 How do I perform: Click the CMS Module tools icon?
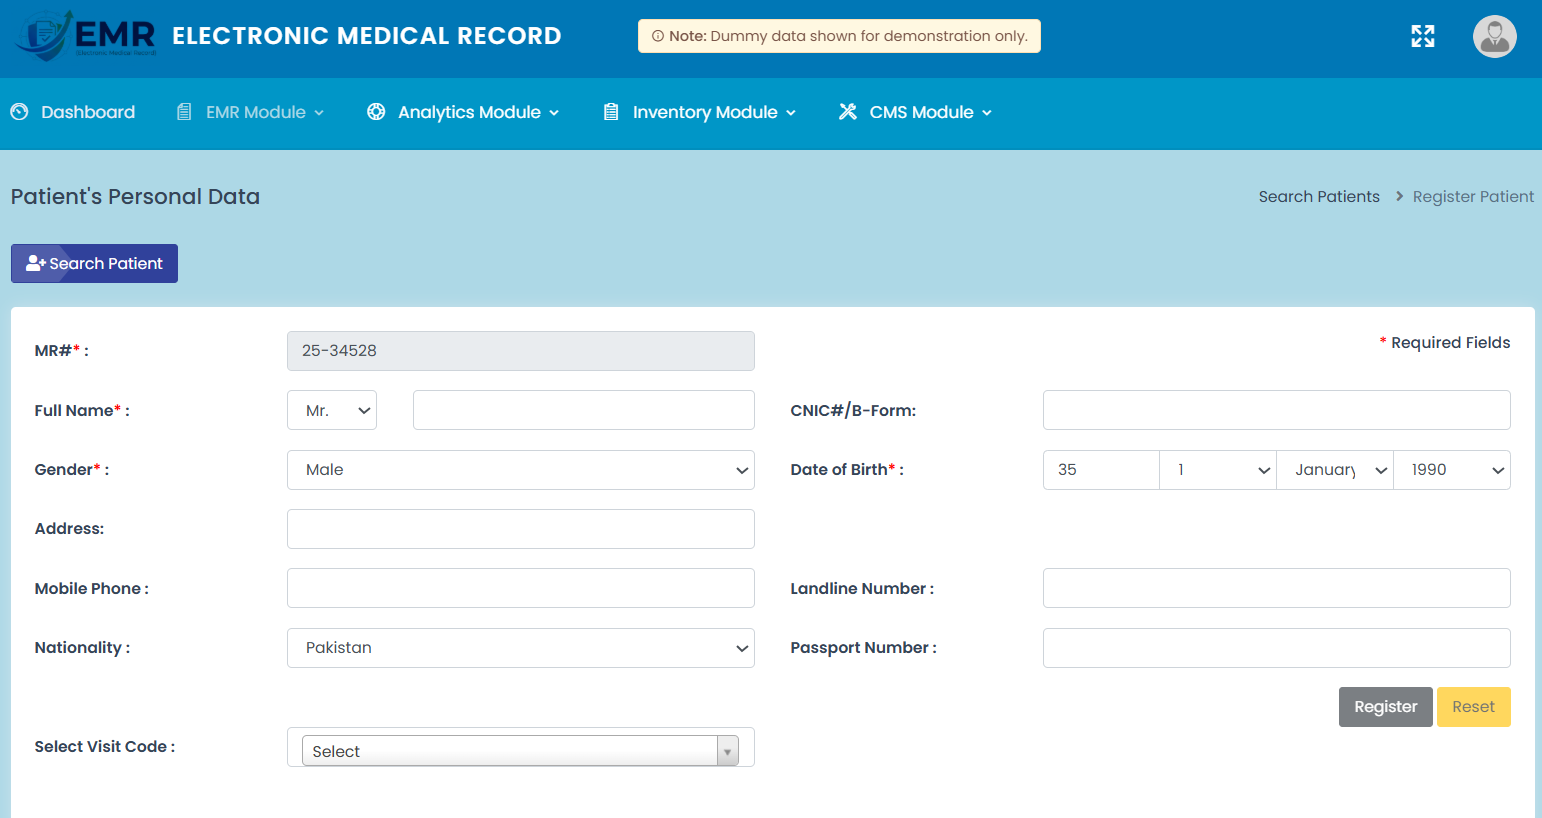tap(848, 112)
